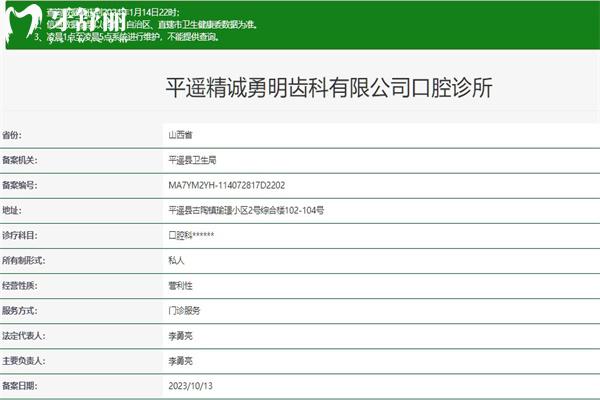Click the value 山西省
The width and height of the screenshot is (600, 400).
point(180,135)
